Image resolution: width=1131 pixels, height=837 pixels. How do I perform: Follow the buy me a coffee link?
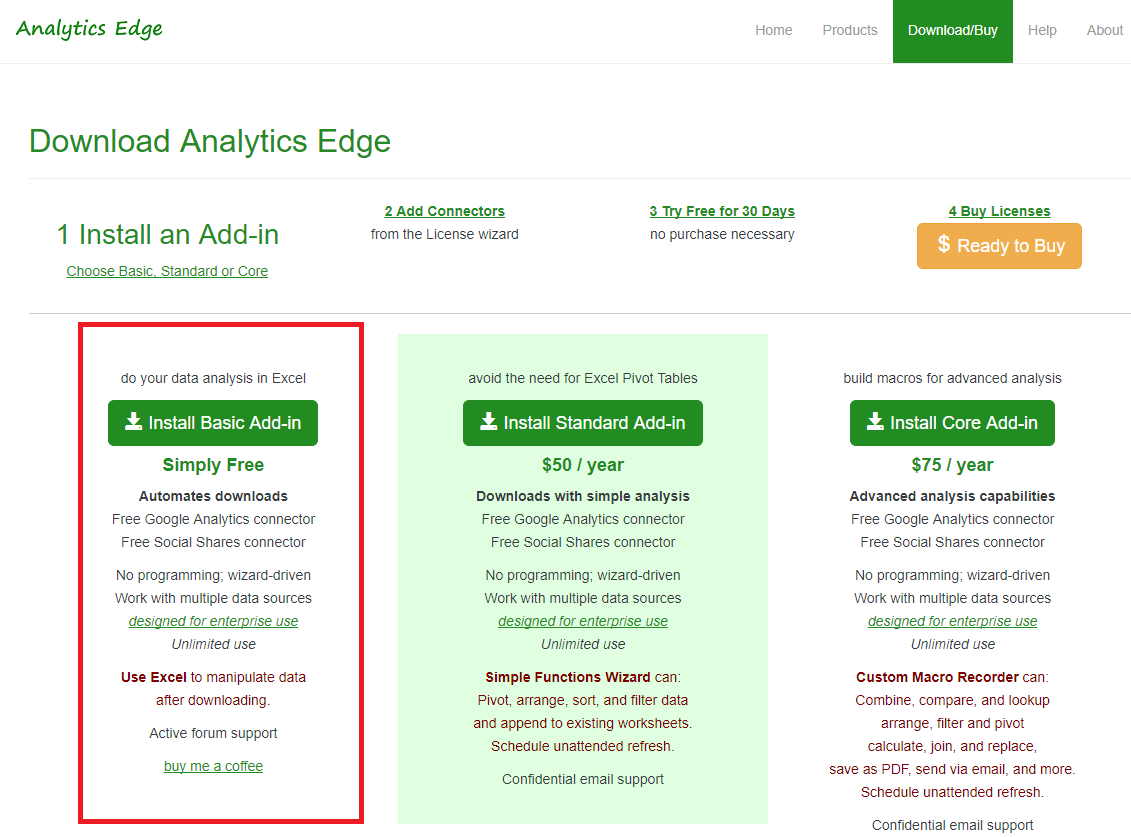tap(214, 766)
